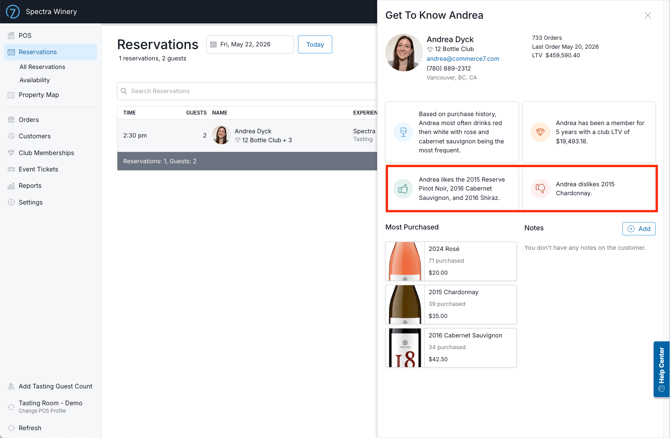This screenshot has height=438, width=670.
Task: Click the phone number (780) 889-2312
Action: pos(448,68)
